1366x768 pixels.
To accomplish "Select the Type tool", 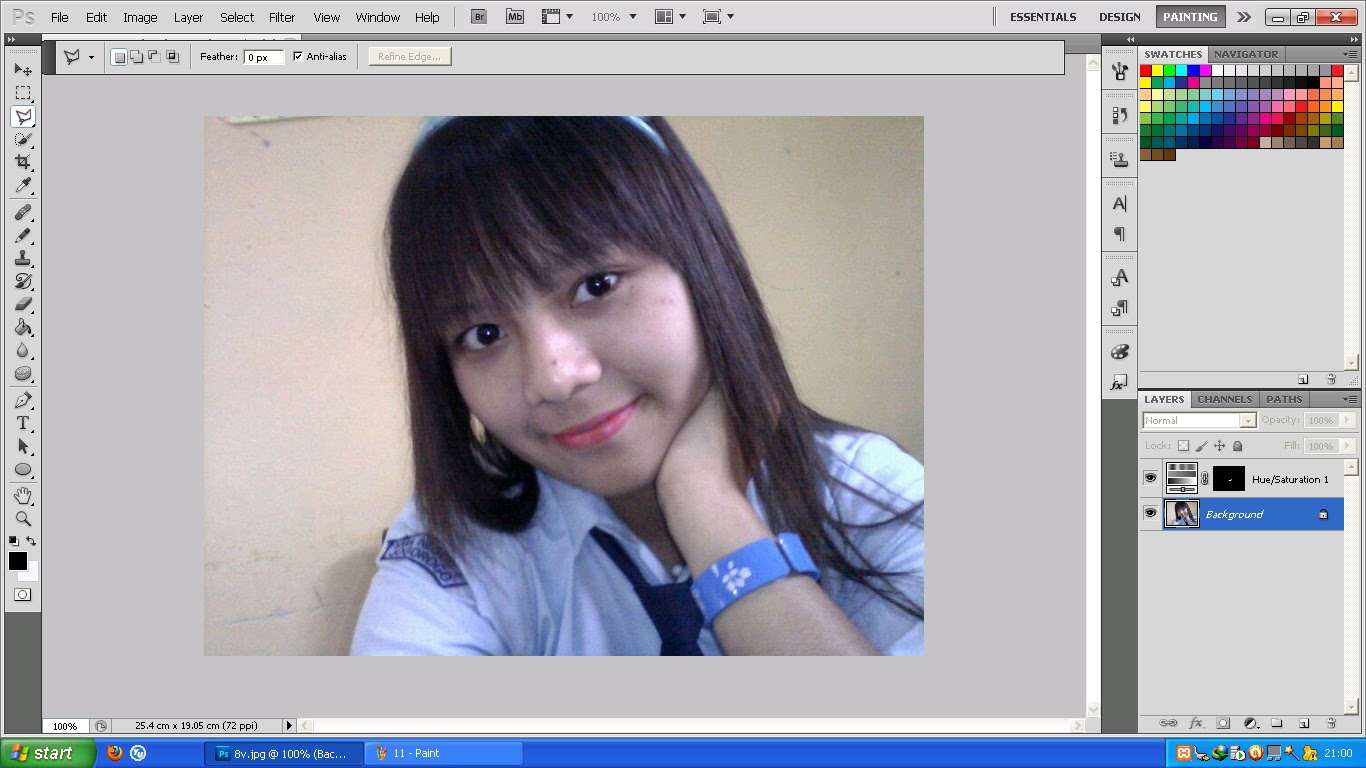I will pyautogui.click(x=22, y=423).
